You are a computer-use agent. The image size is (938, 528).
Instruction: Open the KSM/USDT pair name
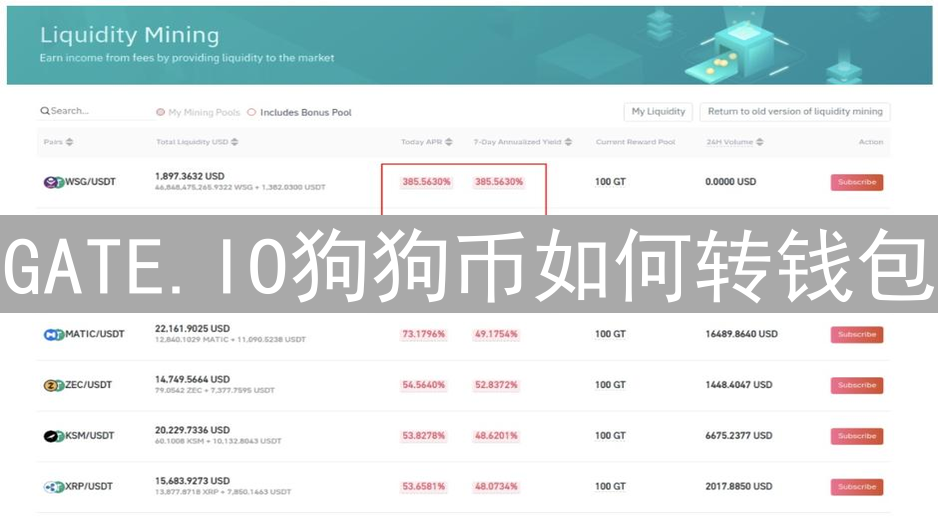89,435
